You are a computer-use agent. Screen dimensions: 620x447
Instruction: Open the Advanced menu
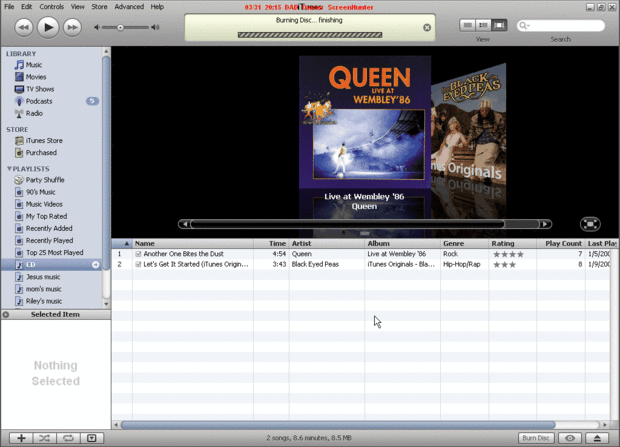point(129,7)
